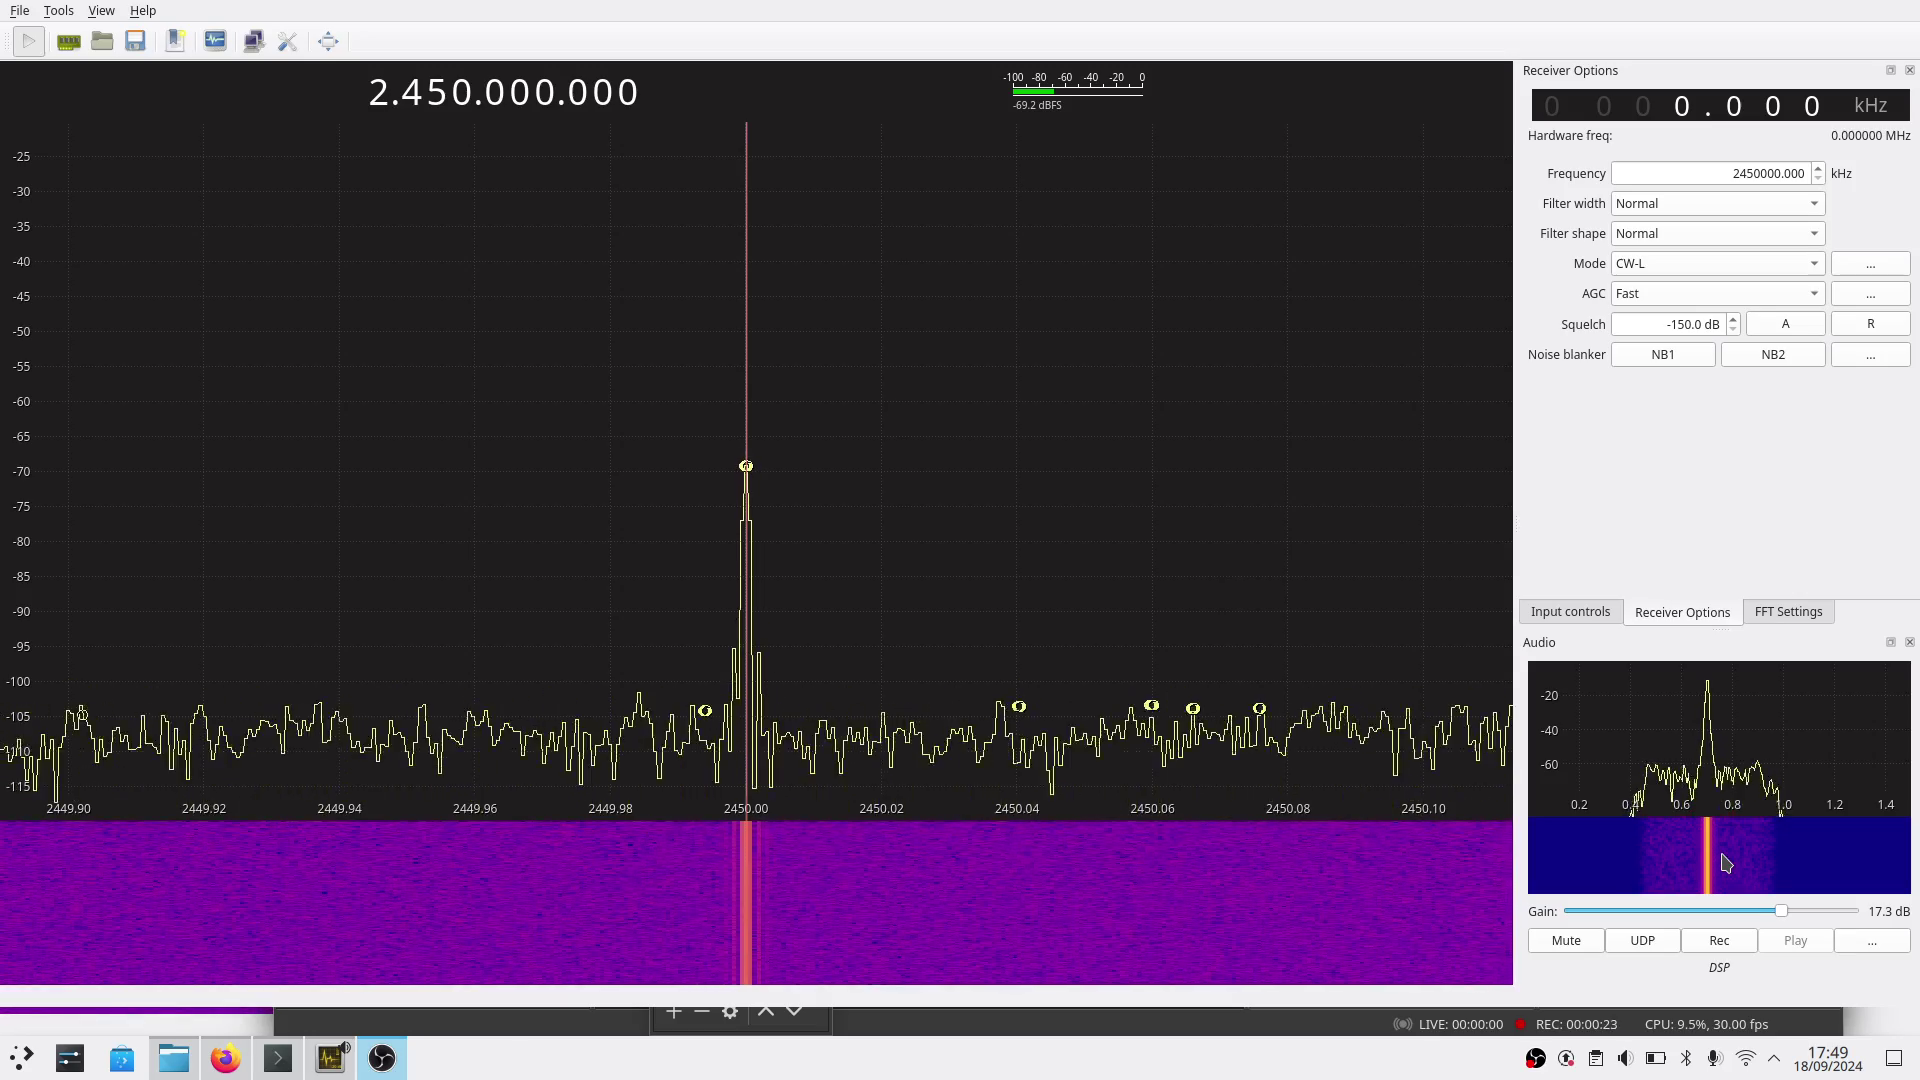
Task: Open the Filter width dropdown
Action: point(1718,204)
